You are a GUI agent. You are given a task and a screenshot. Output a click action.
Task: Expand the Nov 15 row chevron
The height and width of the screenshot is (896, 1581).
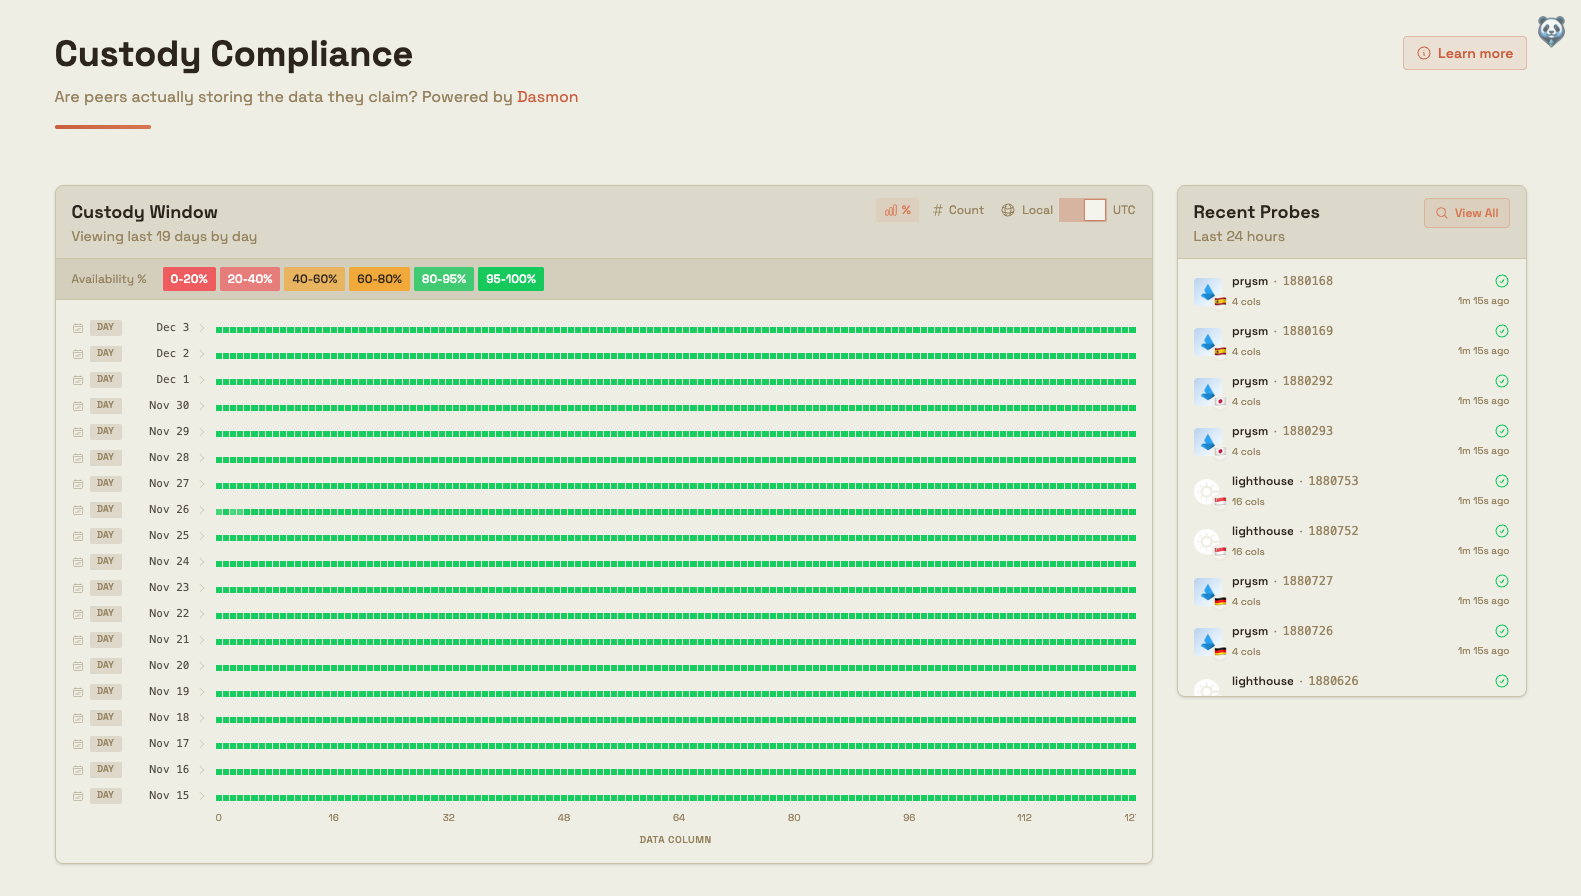(202, 796)
